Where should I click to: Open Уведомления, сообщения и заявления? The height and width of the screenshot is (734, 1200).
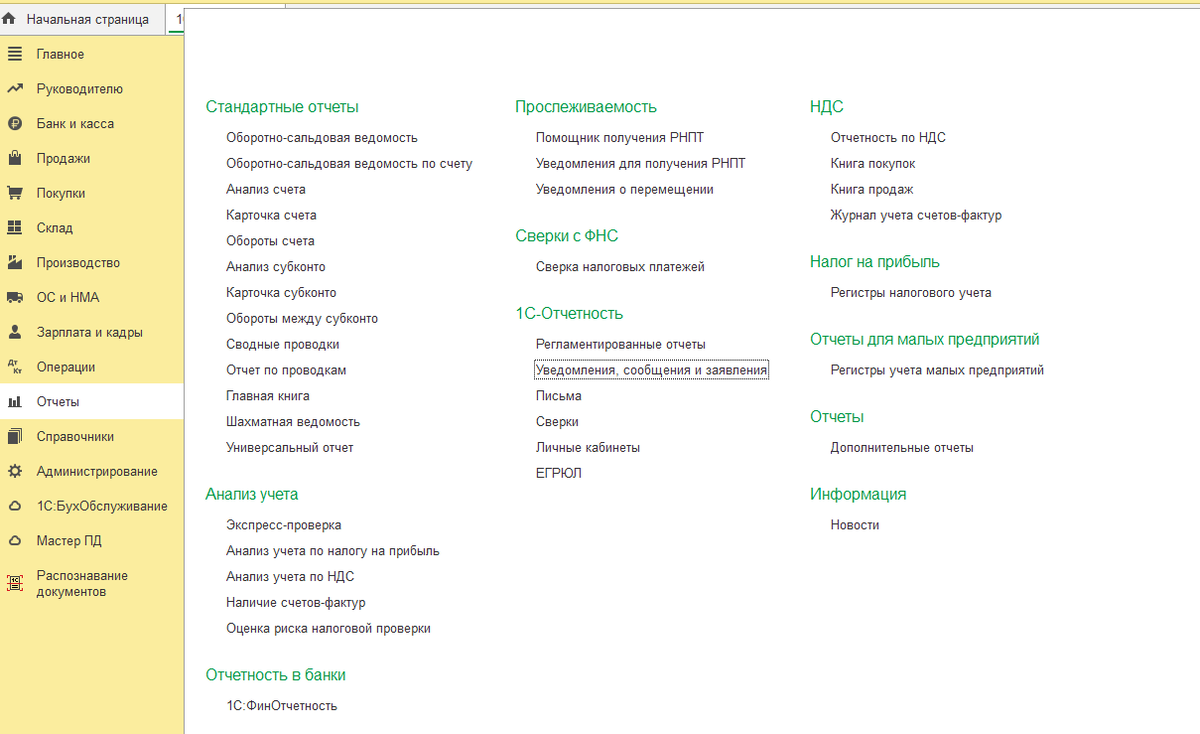(x=652, y=370)
